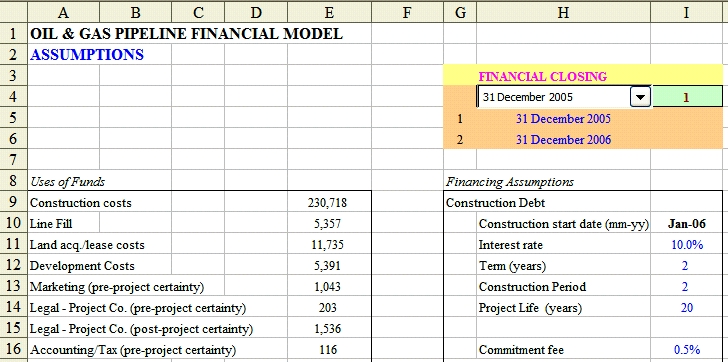Click the value 230,718
The width and height of the screenshot is (728, 362).
pos(327,203)
